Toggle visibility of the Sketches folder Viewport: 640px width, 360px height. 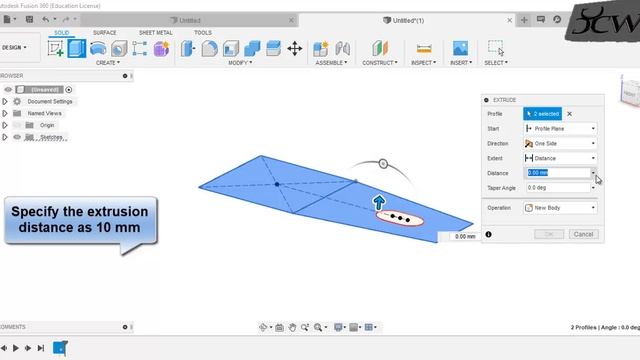(x=17, y=137)
